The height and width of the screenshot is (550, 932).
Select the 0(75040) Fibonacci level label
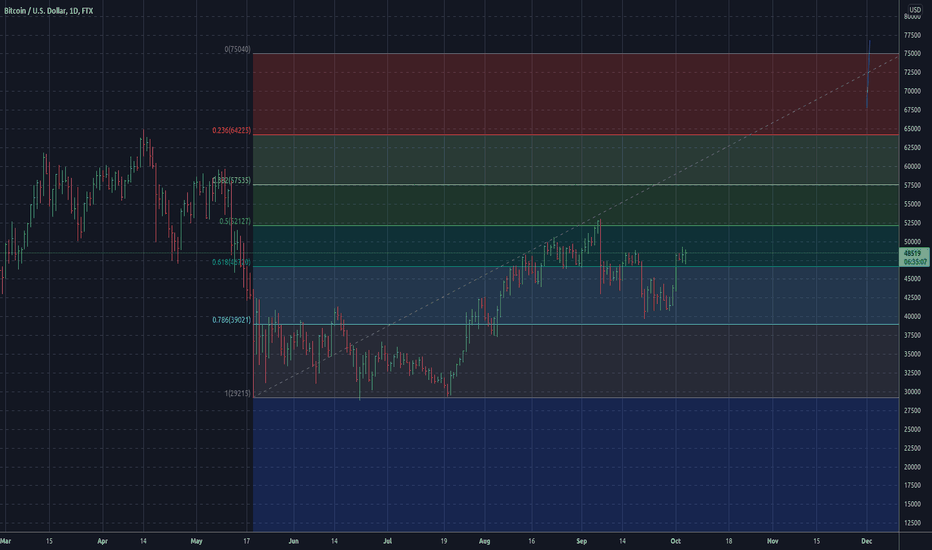pyautogui.click(x=238, y=49)
